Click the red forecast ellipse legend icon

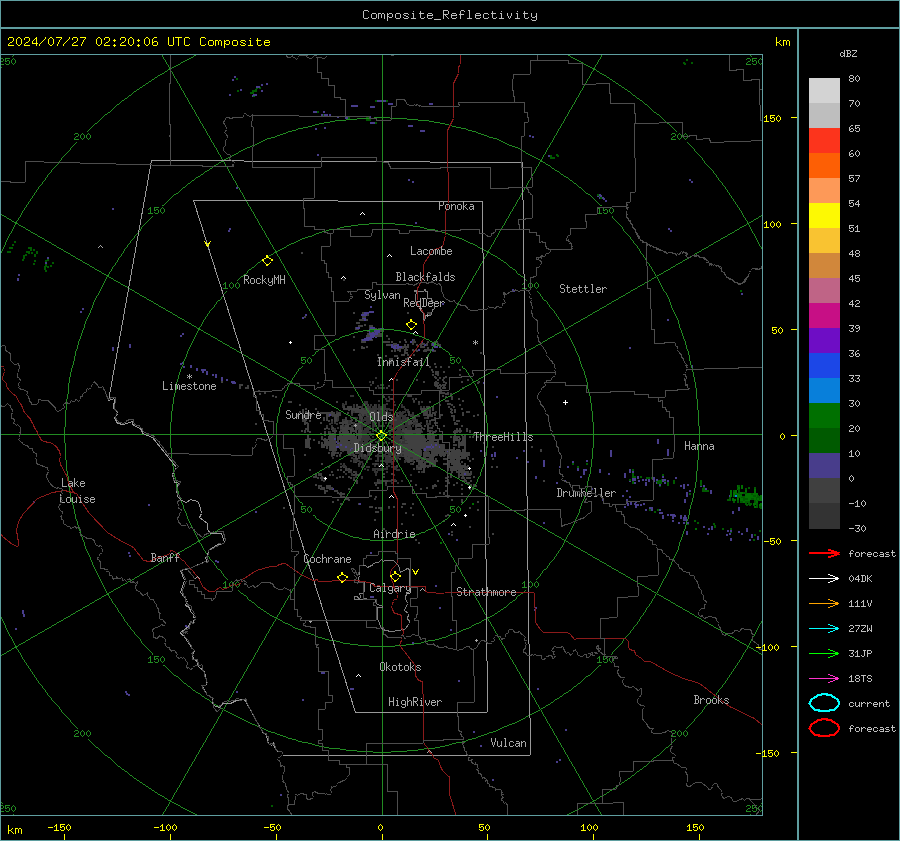tap(824, 728)
